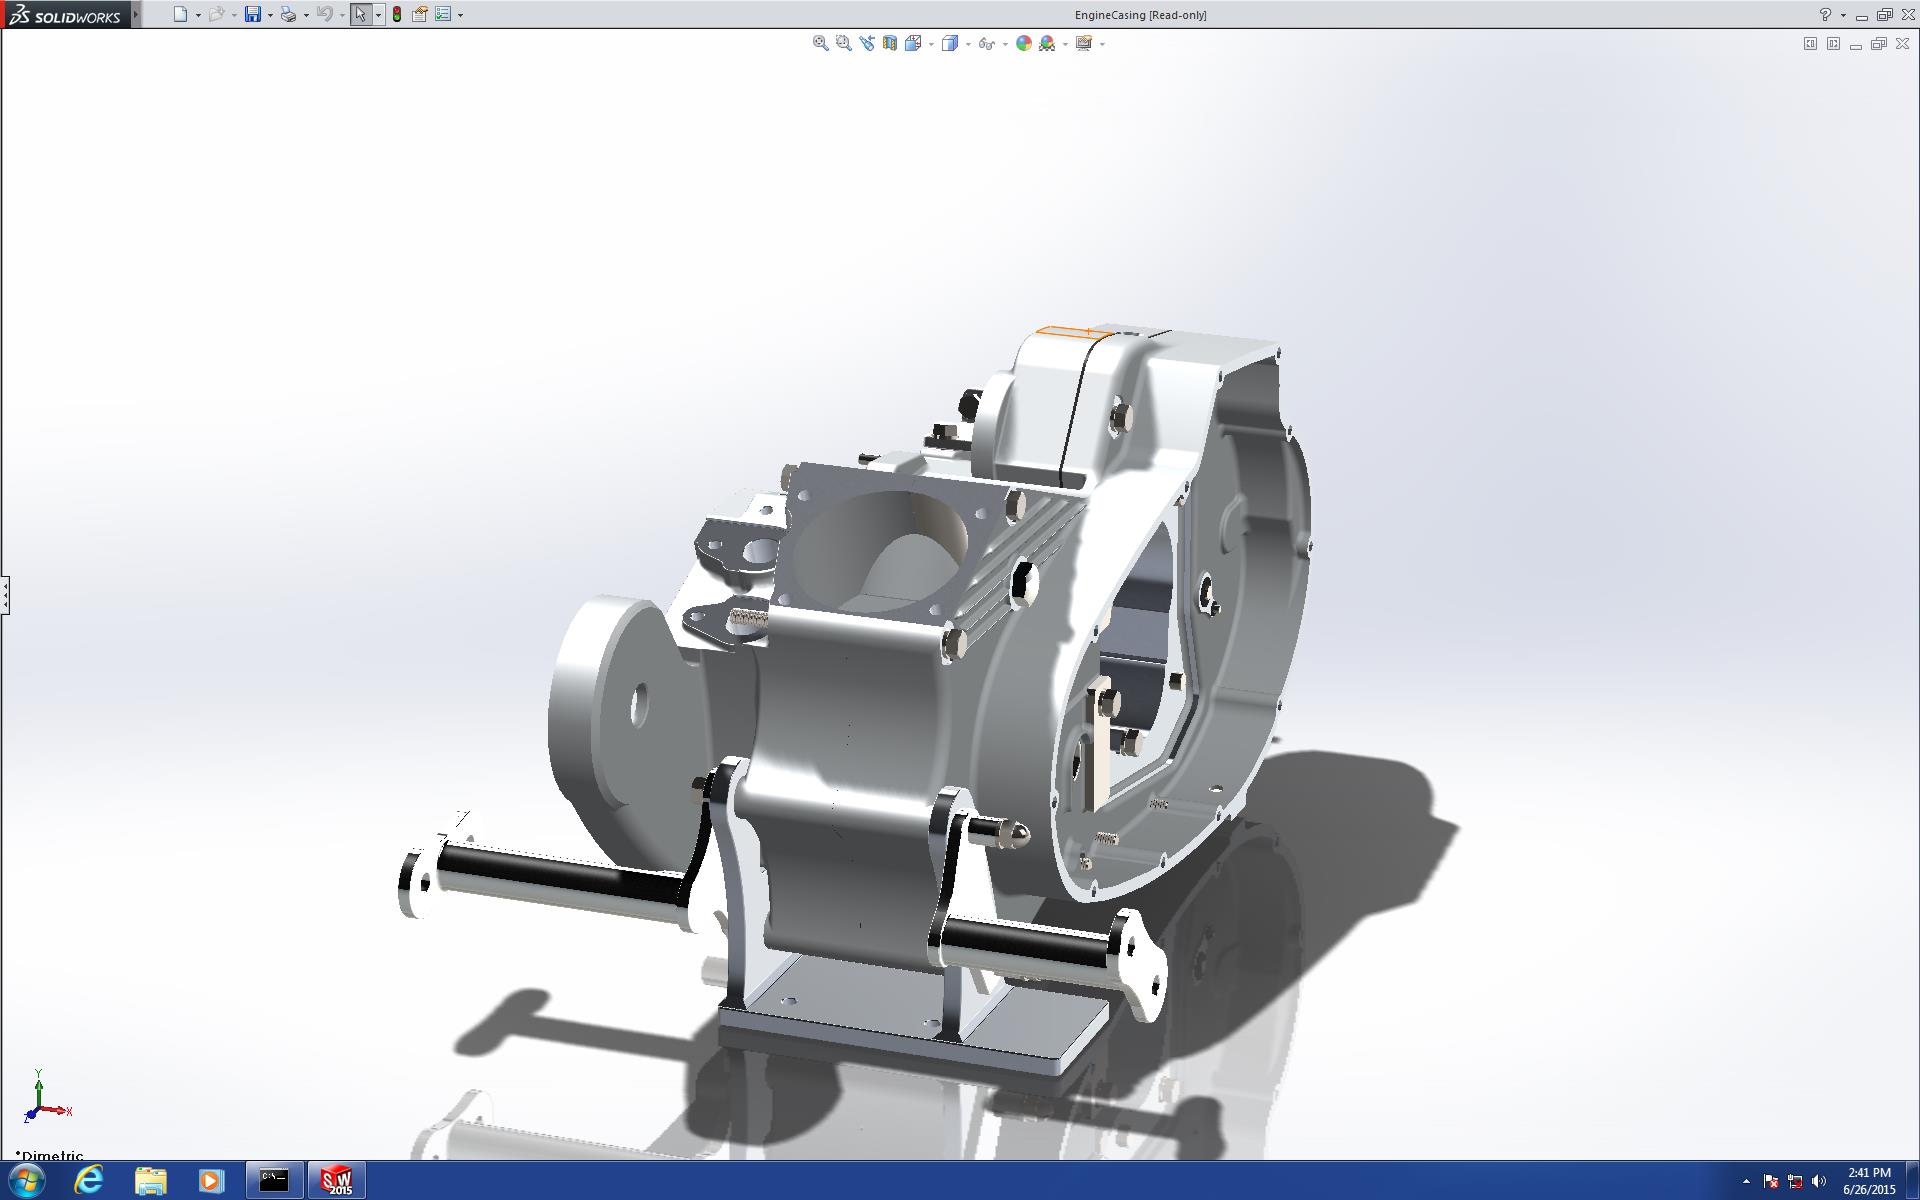Viewport: 1920px width, 1200px height.
Task: Open the Help question mark menu
Action: pyautogui.click(x=1825, y=14)
